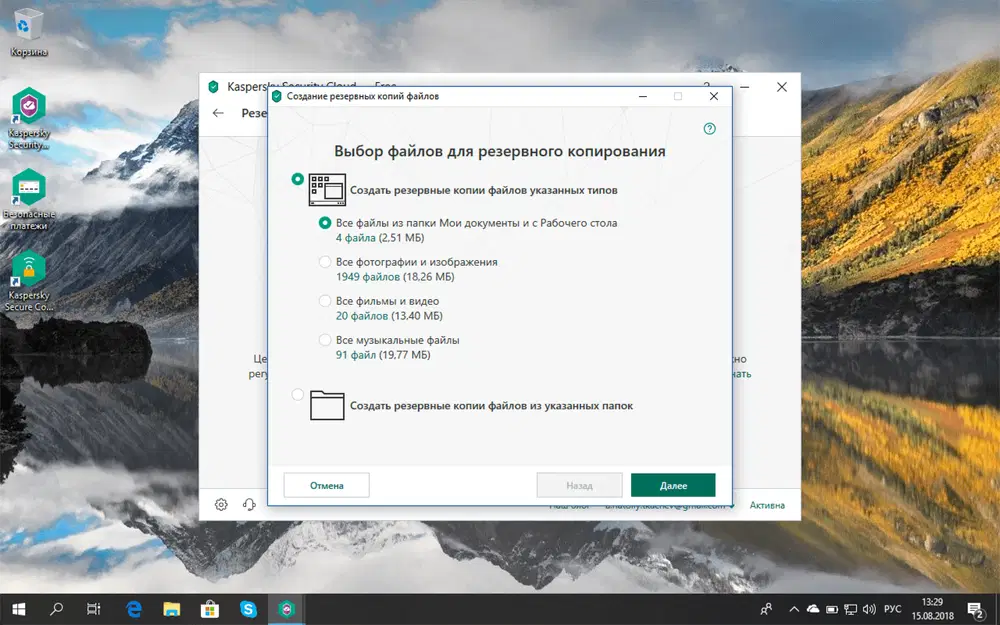Open help via the question mark icon
The height and width of the screenshot is (625, 1000).
click(709, 129)
